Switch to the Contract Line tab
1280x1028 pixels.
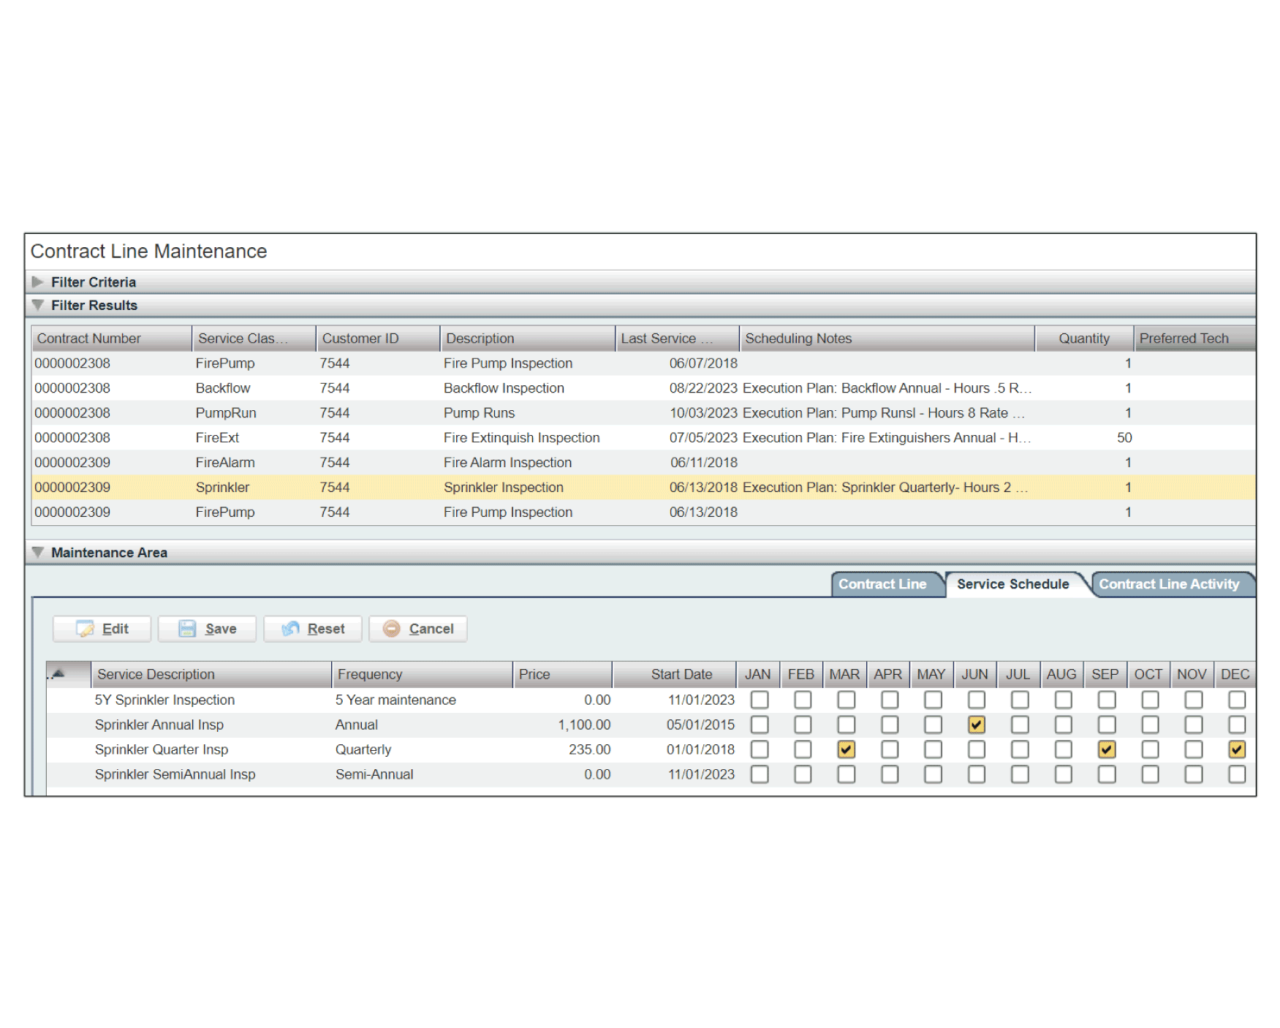(882, 584)
